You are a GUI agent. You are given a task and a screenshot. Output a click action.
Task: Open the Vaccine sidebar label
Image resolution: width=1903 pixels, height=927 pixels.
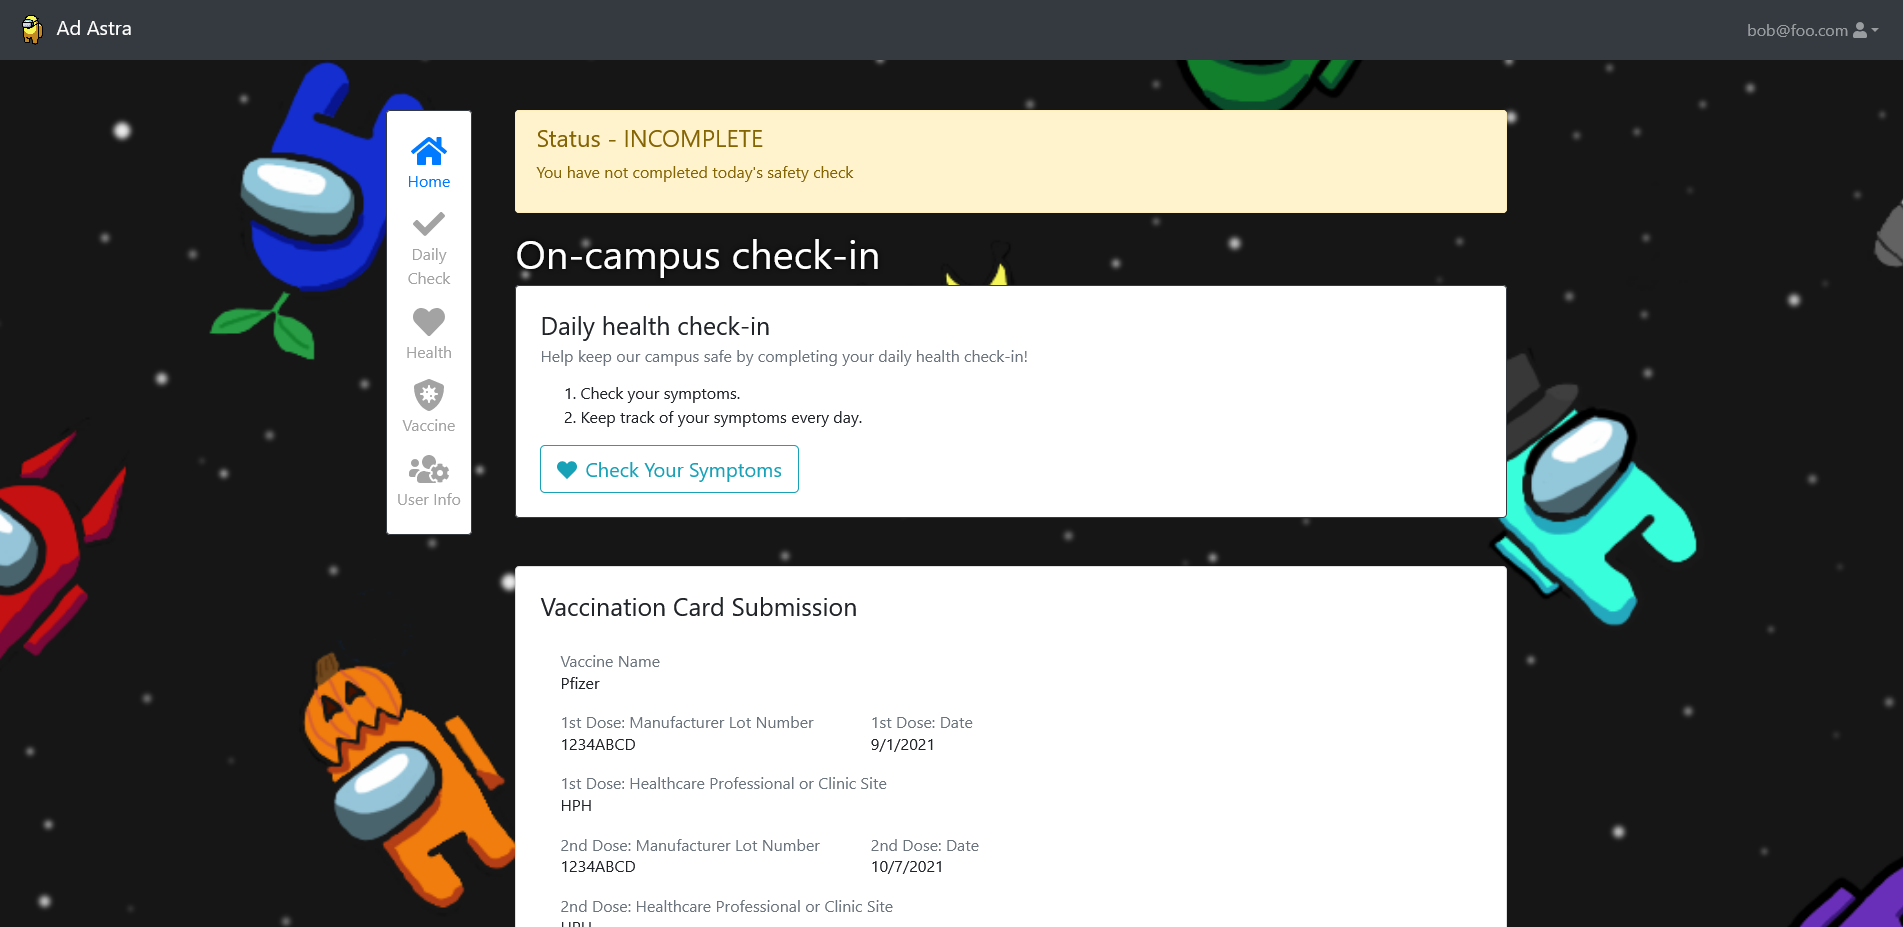pyautogui.click(x=429, y=426)
